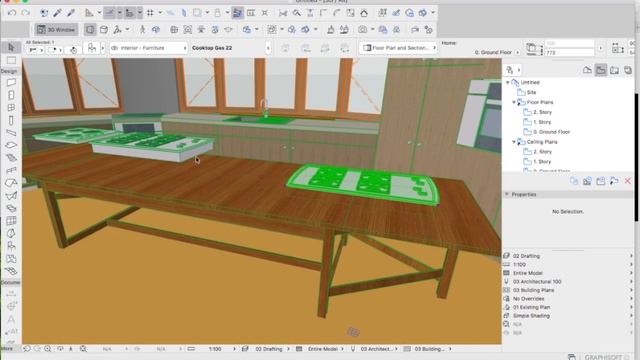Redo the action with redo arrow
This screenshot has width=640, height=360.
(25, 13)
